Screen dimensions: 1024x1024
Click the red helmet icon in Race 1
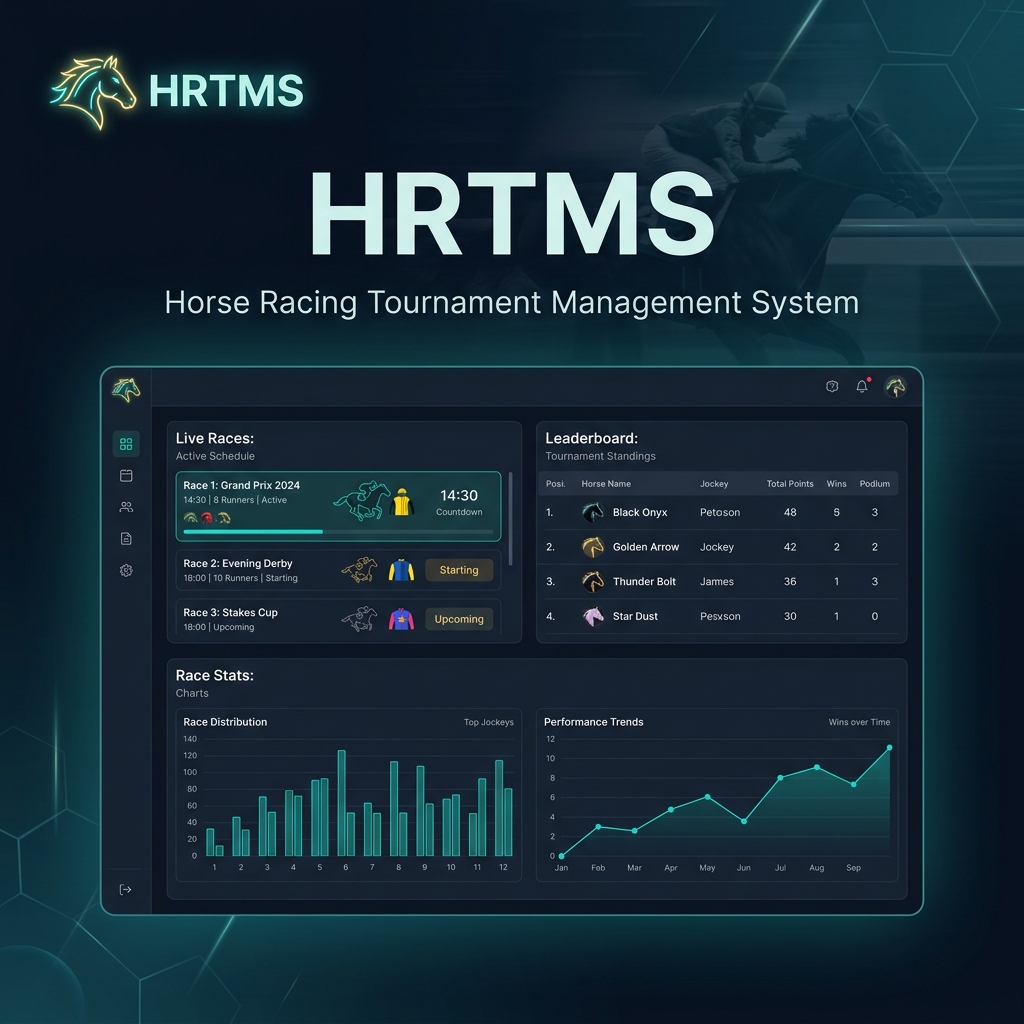(207, 518)
